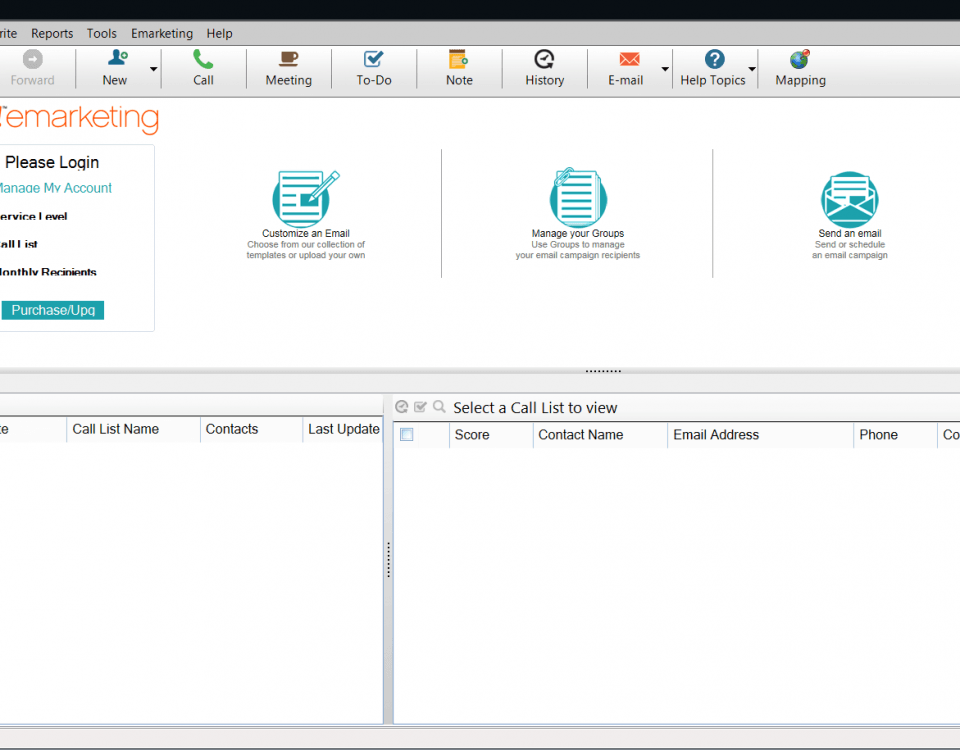Viewport: 960px width, 750px height.
Task: Insert a Note from toolbar
Action: [459, 68]
